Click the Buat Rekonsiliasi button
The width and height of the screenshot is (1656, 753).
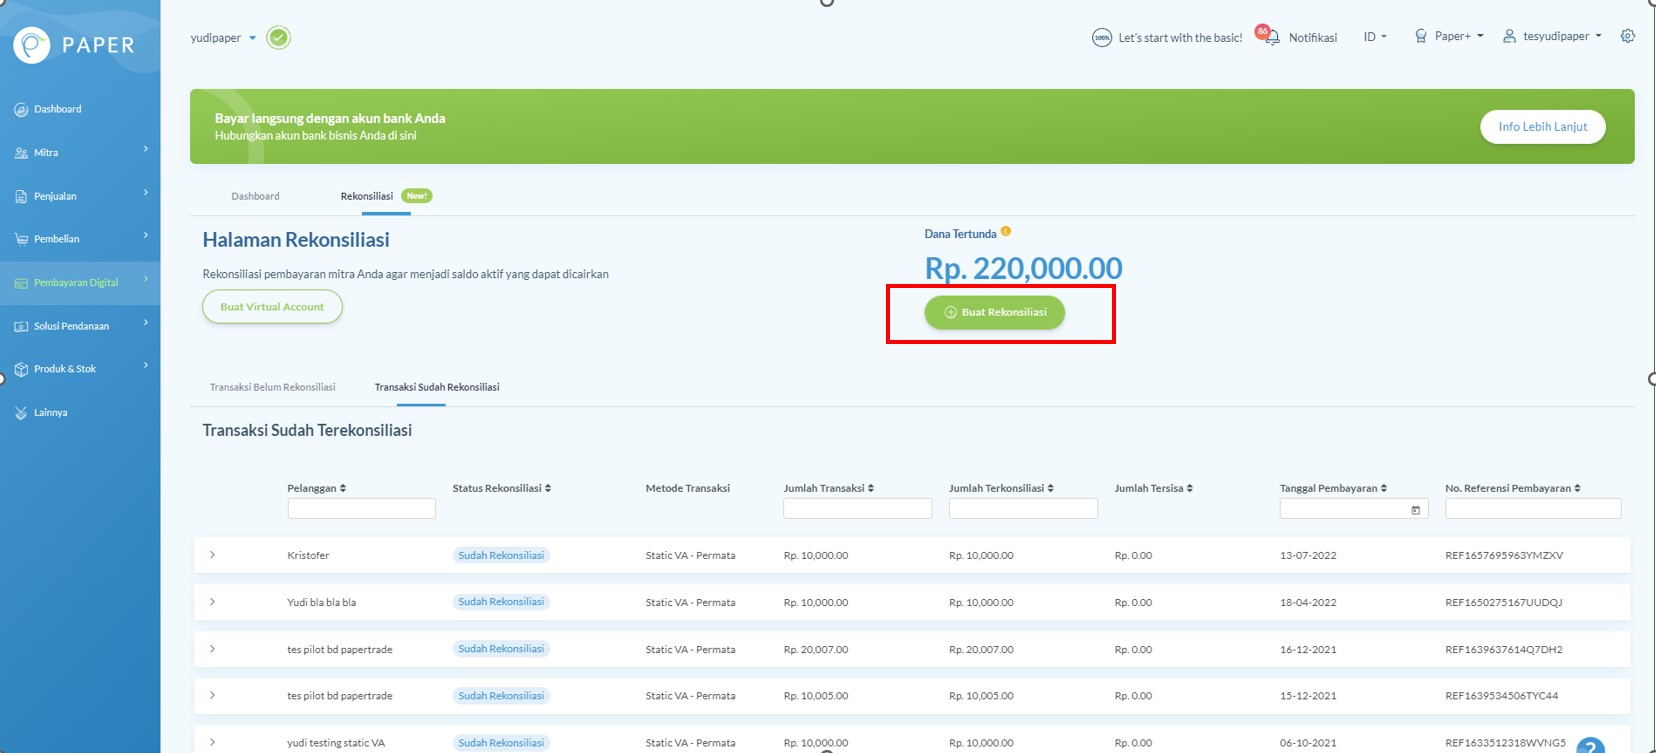[994, 312]
